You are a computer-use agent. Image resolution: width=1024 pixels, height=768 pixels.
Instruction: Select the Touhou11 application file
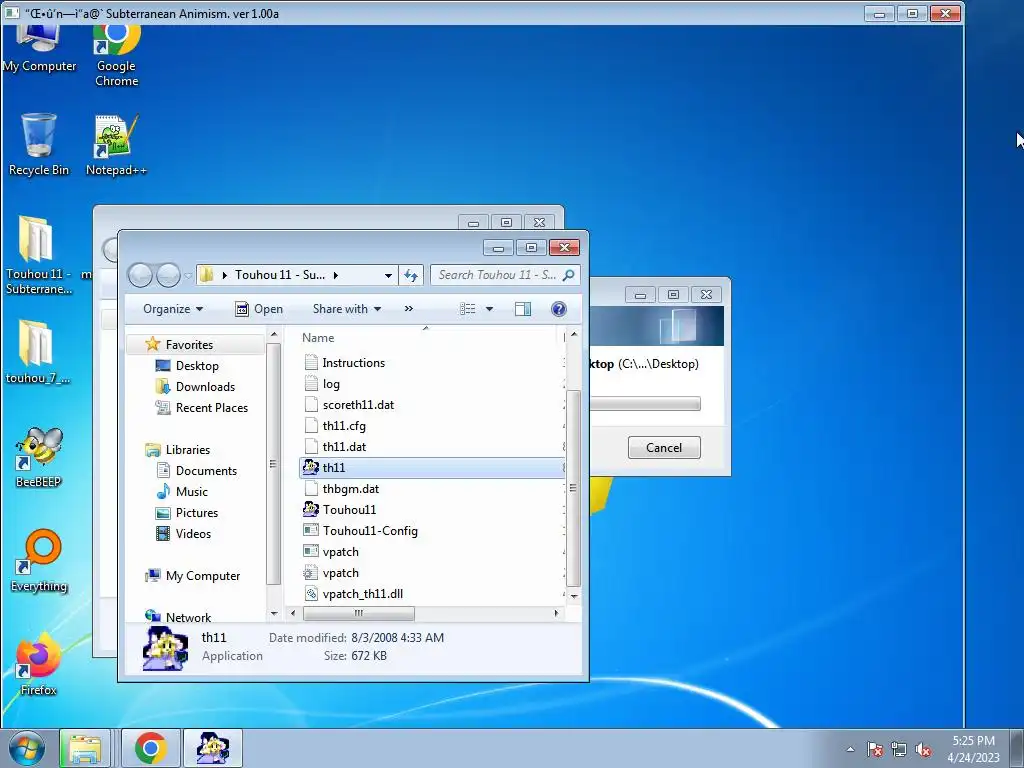[349, 509]
